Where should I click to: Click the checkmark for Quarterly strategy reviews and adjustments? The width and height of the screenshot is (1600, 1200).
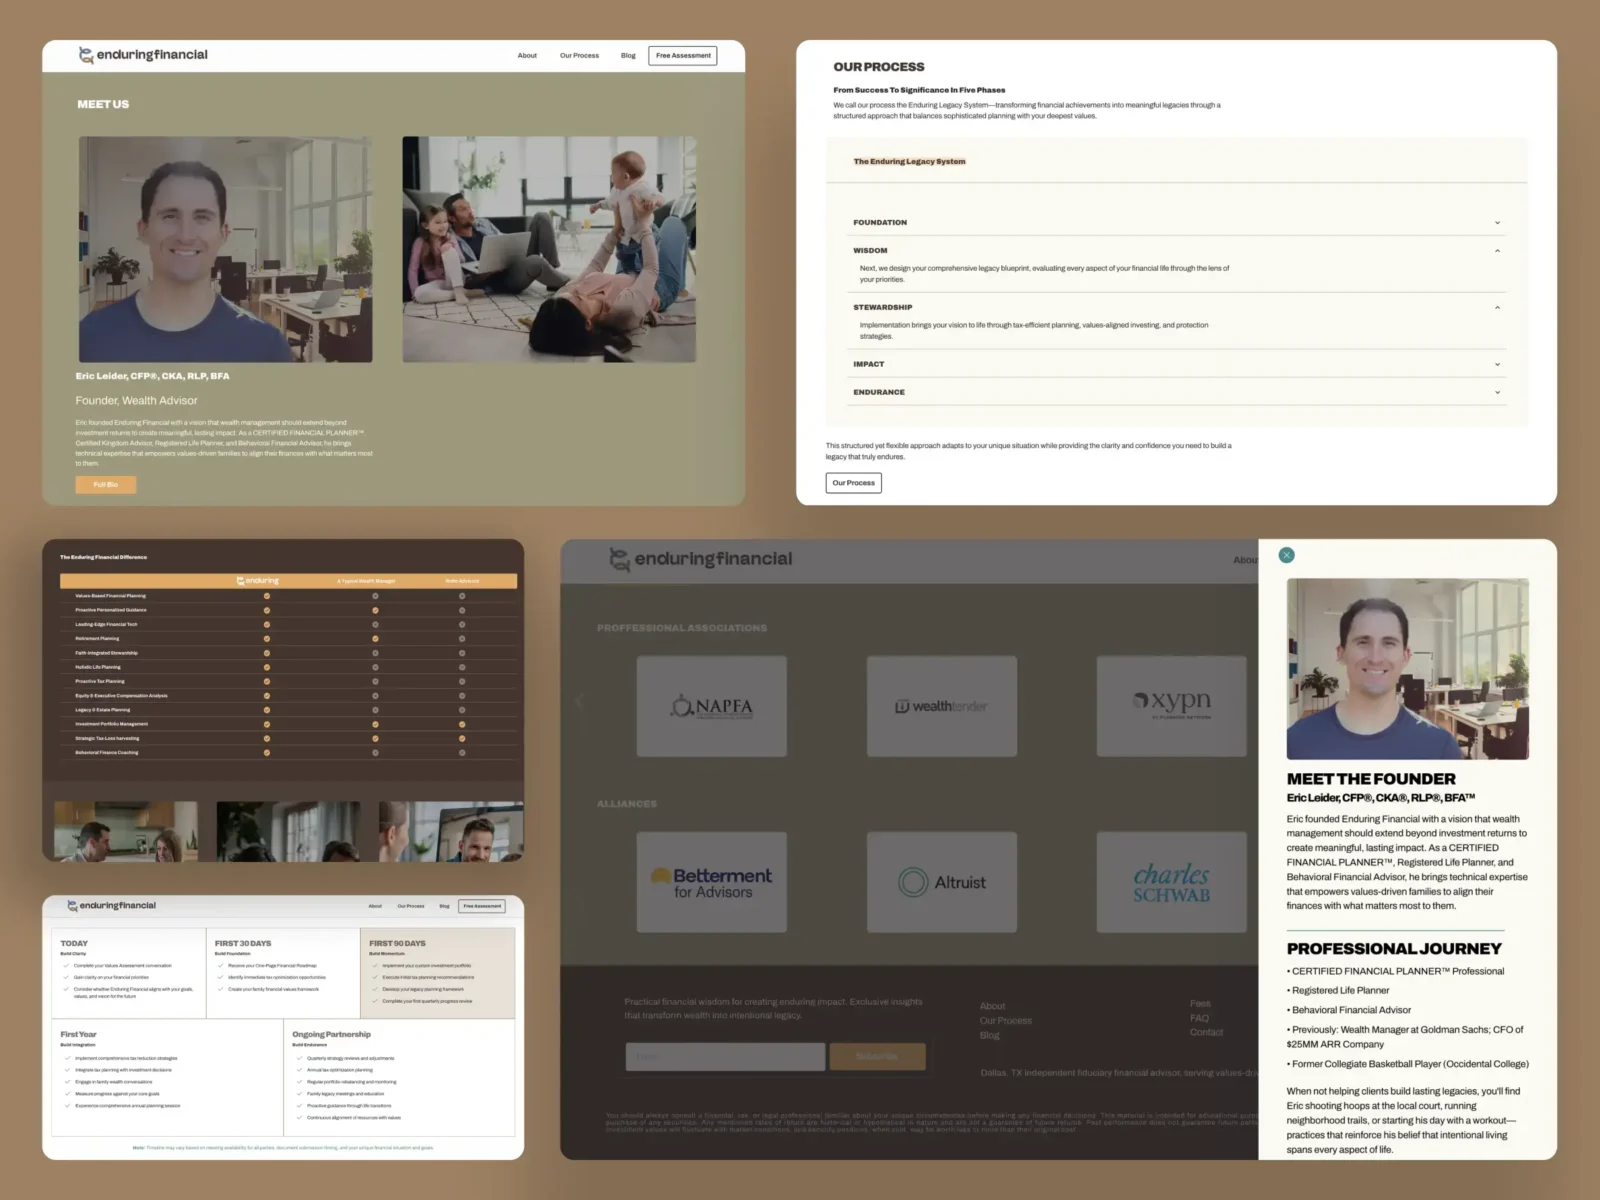(299, 1058)
